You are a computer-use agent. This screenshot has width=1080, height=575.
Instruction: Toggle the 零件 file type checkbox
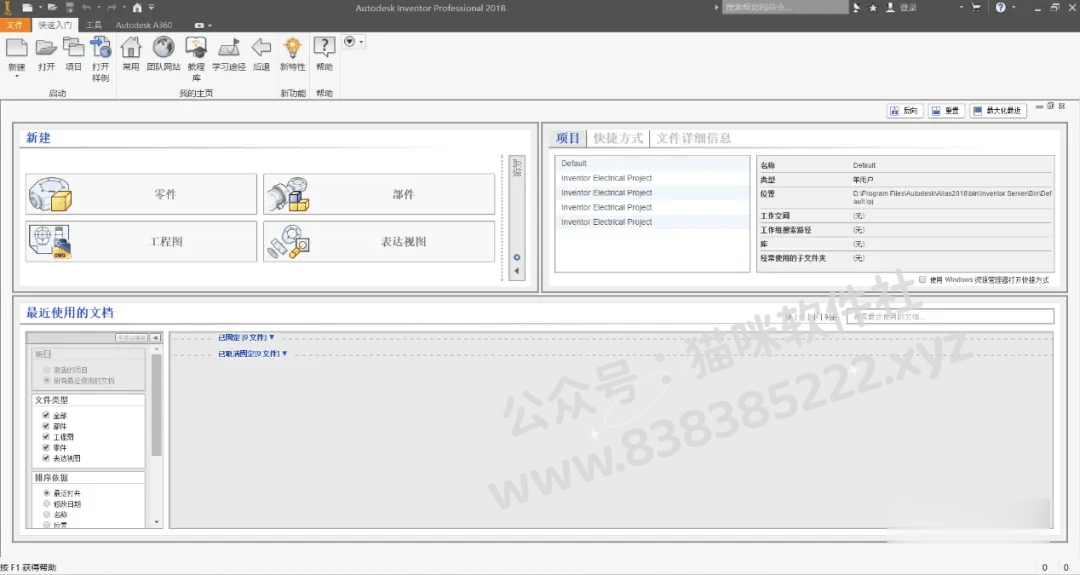click(46, 447)
